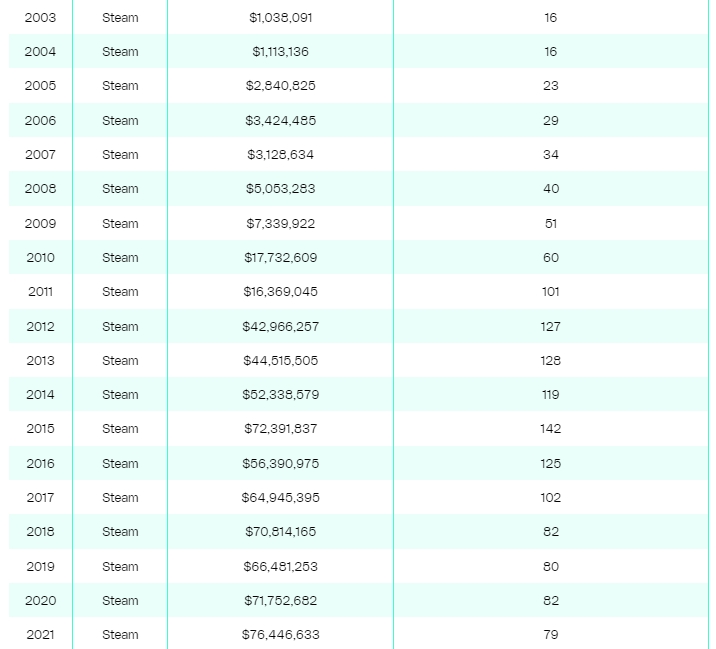Click the $76,446,633 amount for 2021

tap(280, 635)
